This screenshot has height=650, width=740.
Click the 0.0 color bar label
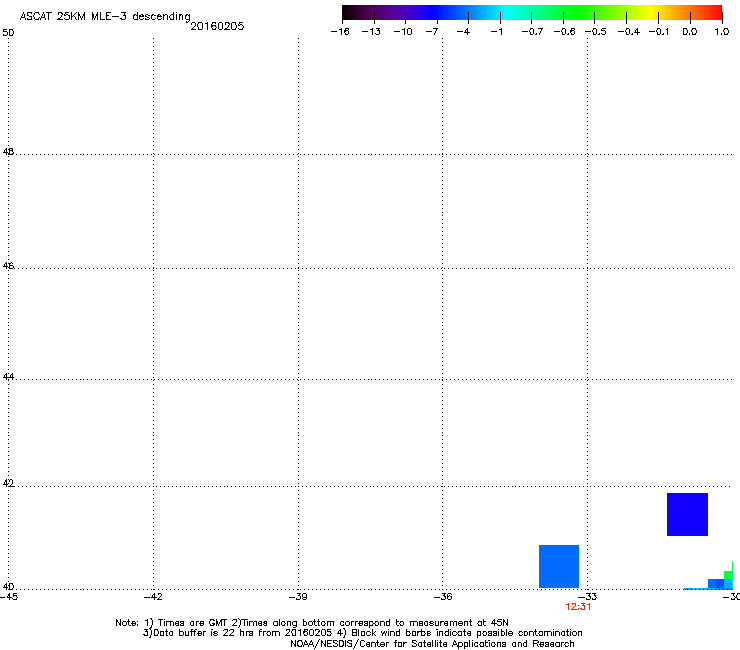(x=690, y=32)
